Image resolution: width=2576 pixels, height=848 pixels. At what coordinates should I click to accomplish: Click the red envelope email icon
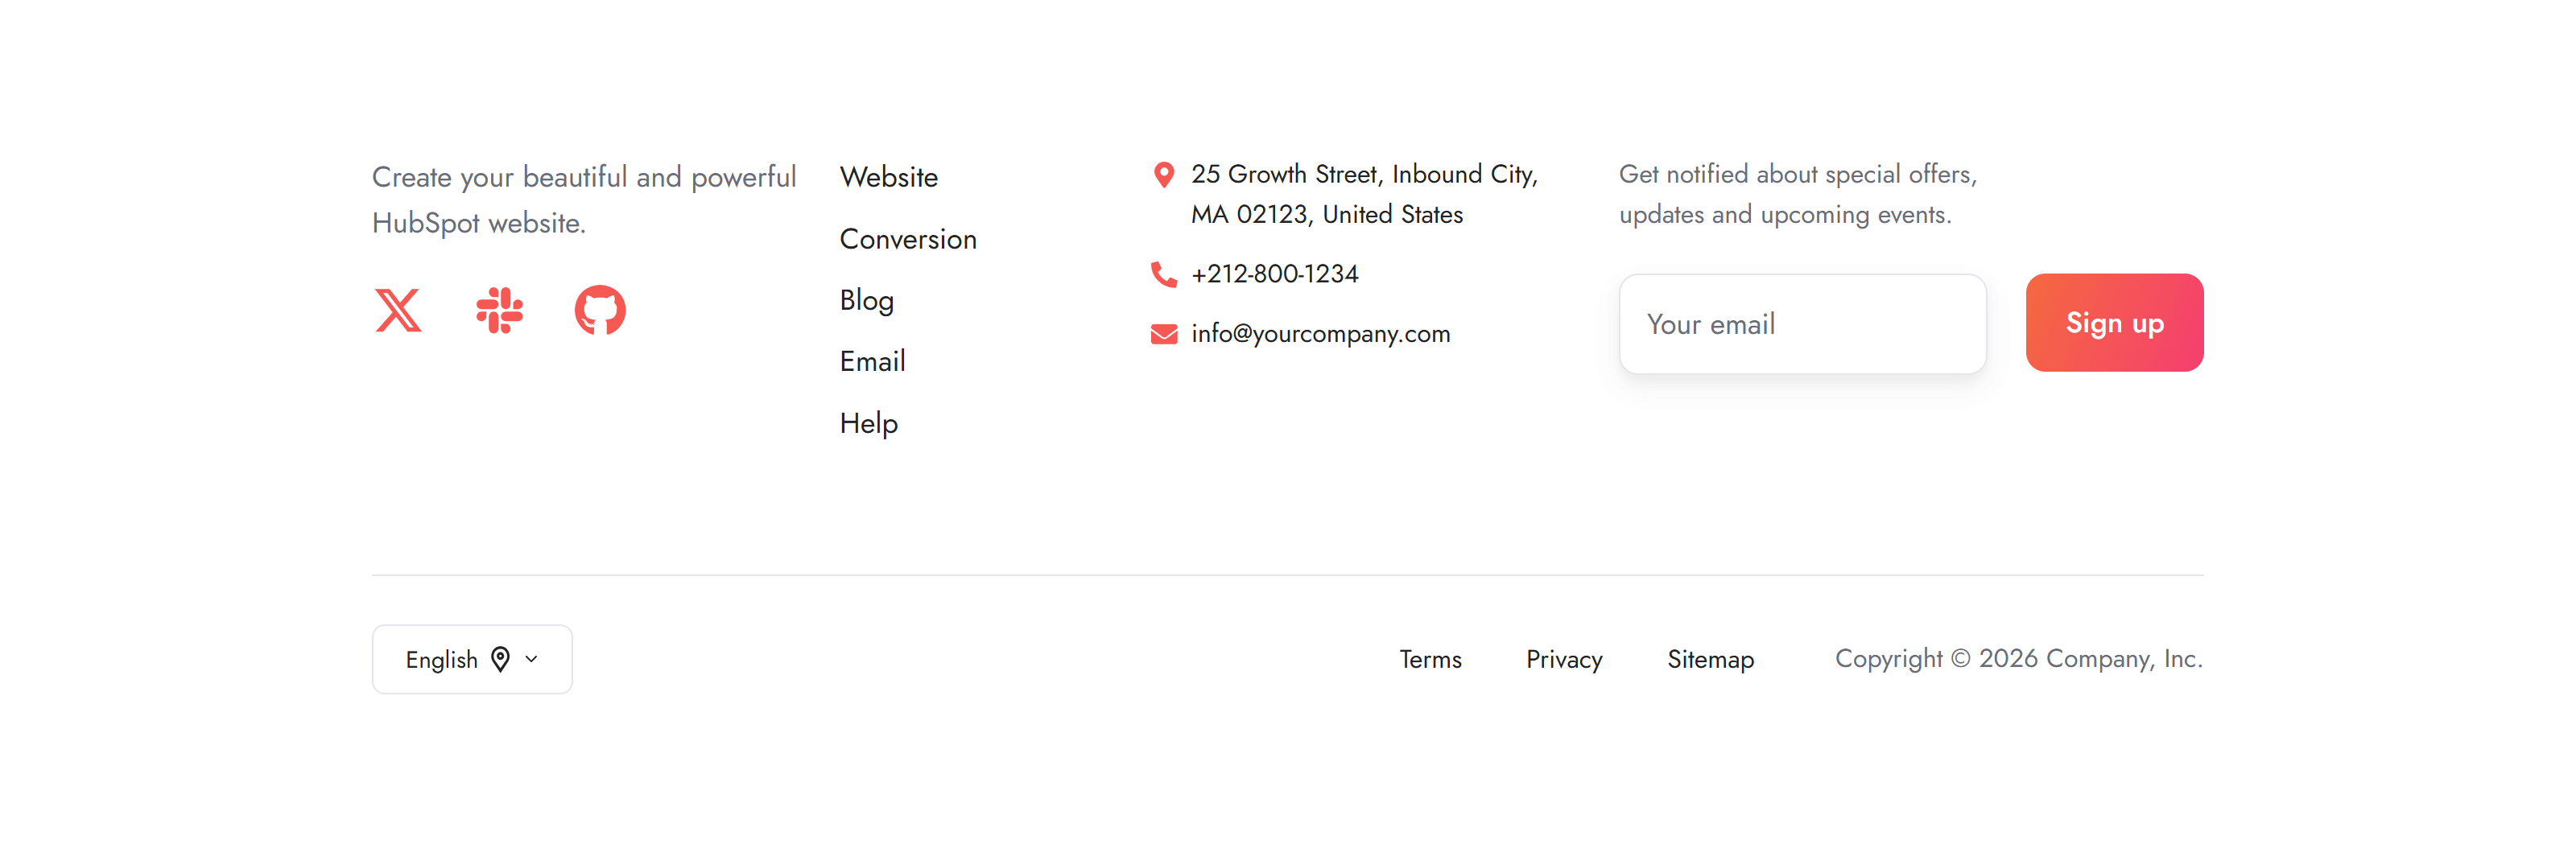(1163, 334)
